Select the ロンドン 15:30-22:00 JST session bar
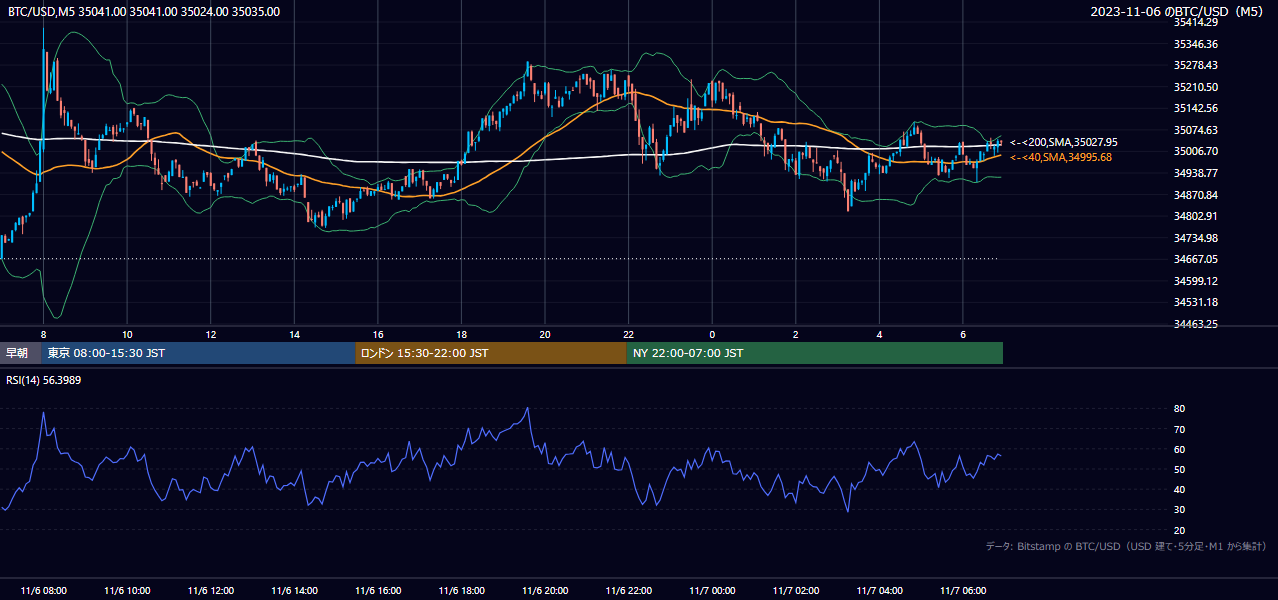The width and height of the screenshot is (1278, 600). [x=491, y=353]
